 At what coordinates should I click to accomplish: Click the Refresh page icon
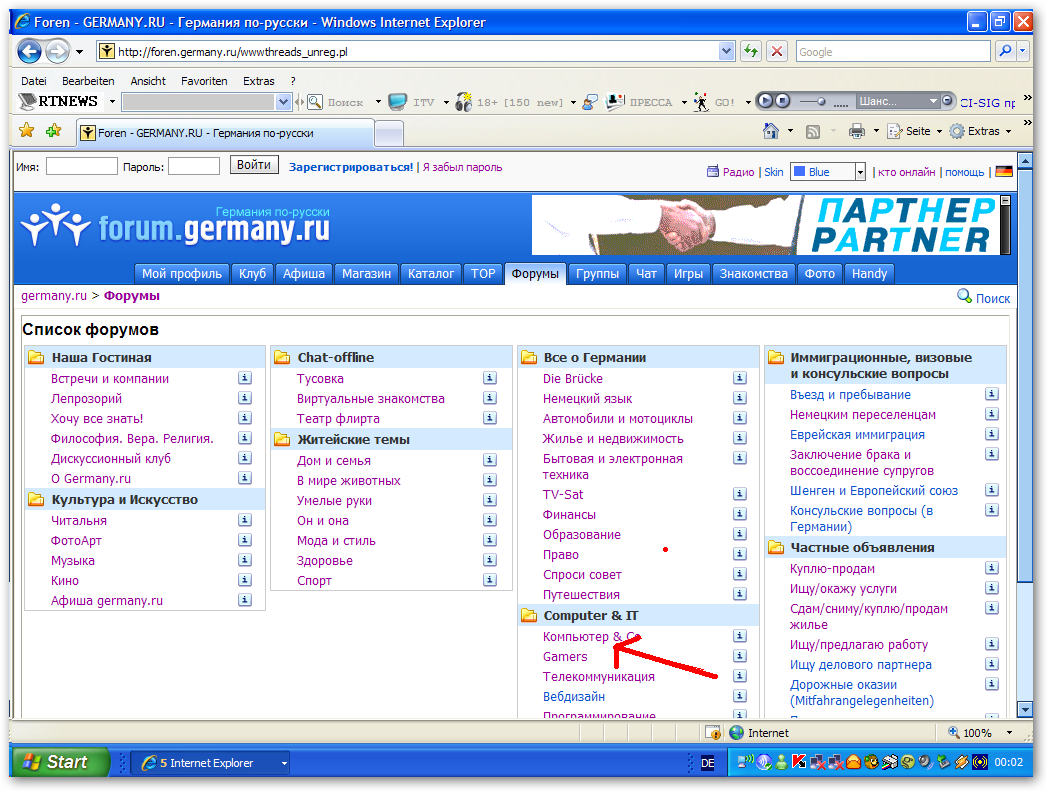click(x=750, y=51)
